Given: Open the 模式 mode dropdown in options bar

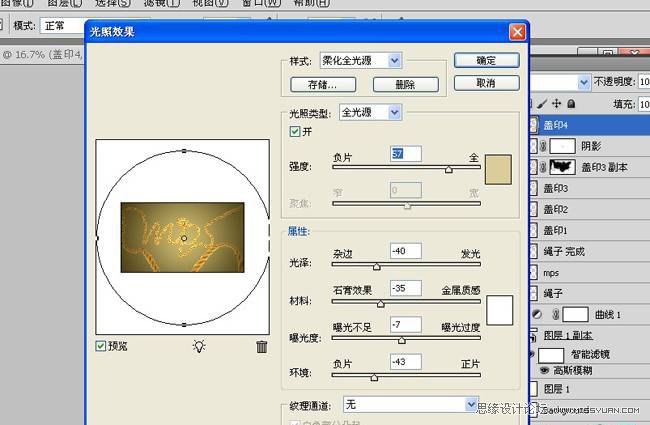Looking at the screenshot, I should coord(64,26).
